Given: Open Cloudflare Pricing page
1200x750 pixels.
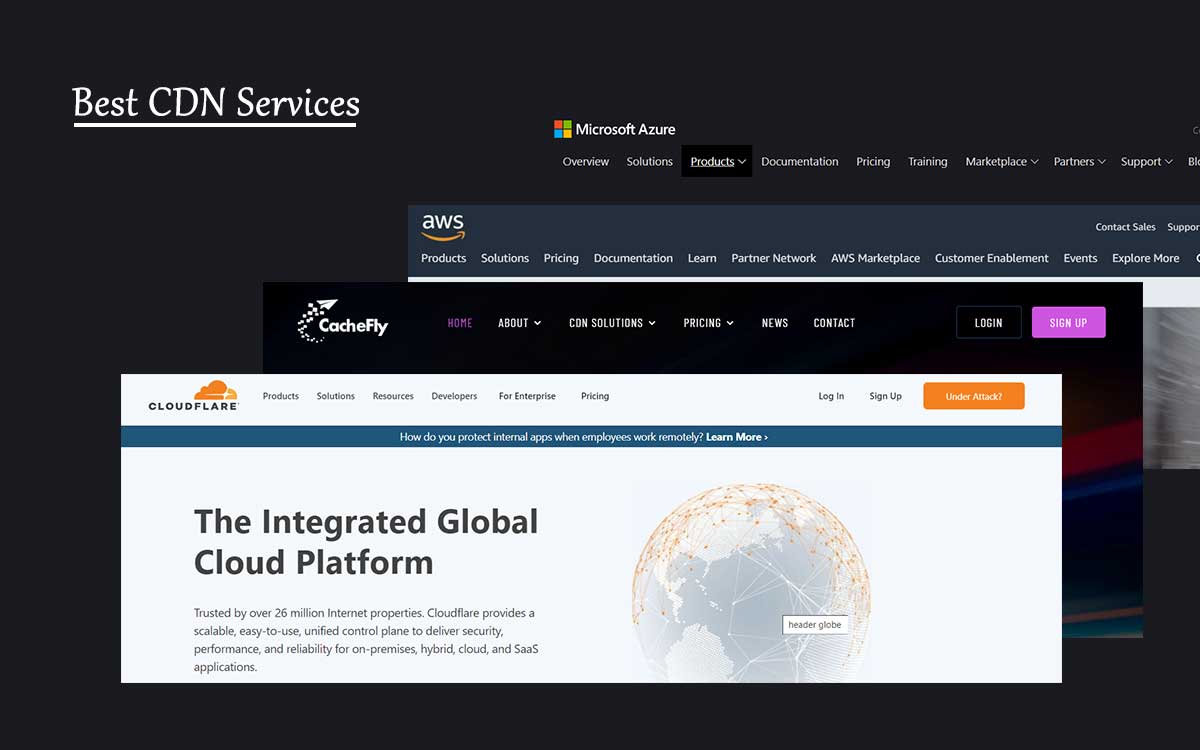Looking at the screenshot, I should point(595,396).
